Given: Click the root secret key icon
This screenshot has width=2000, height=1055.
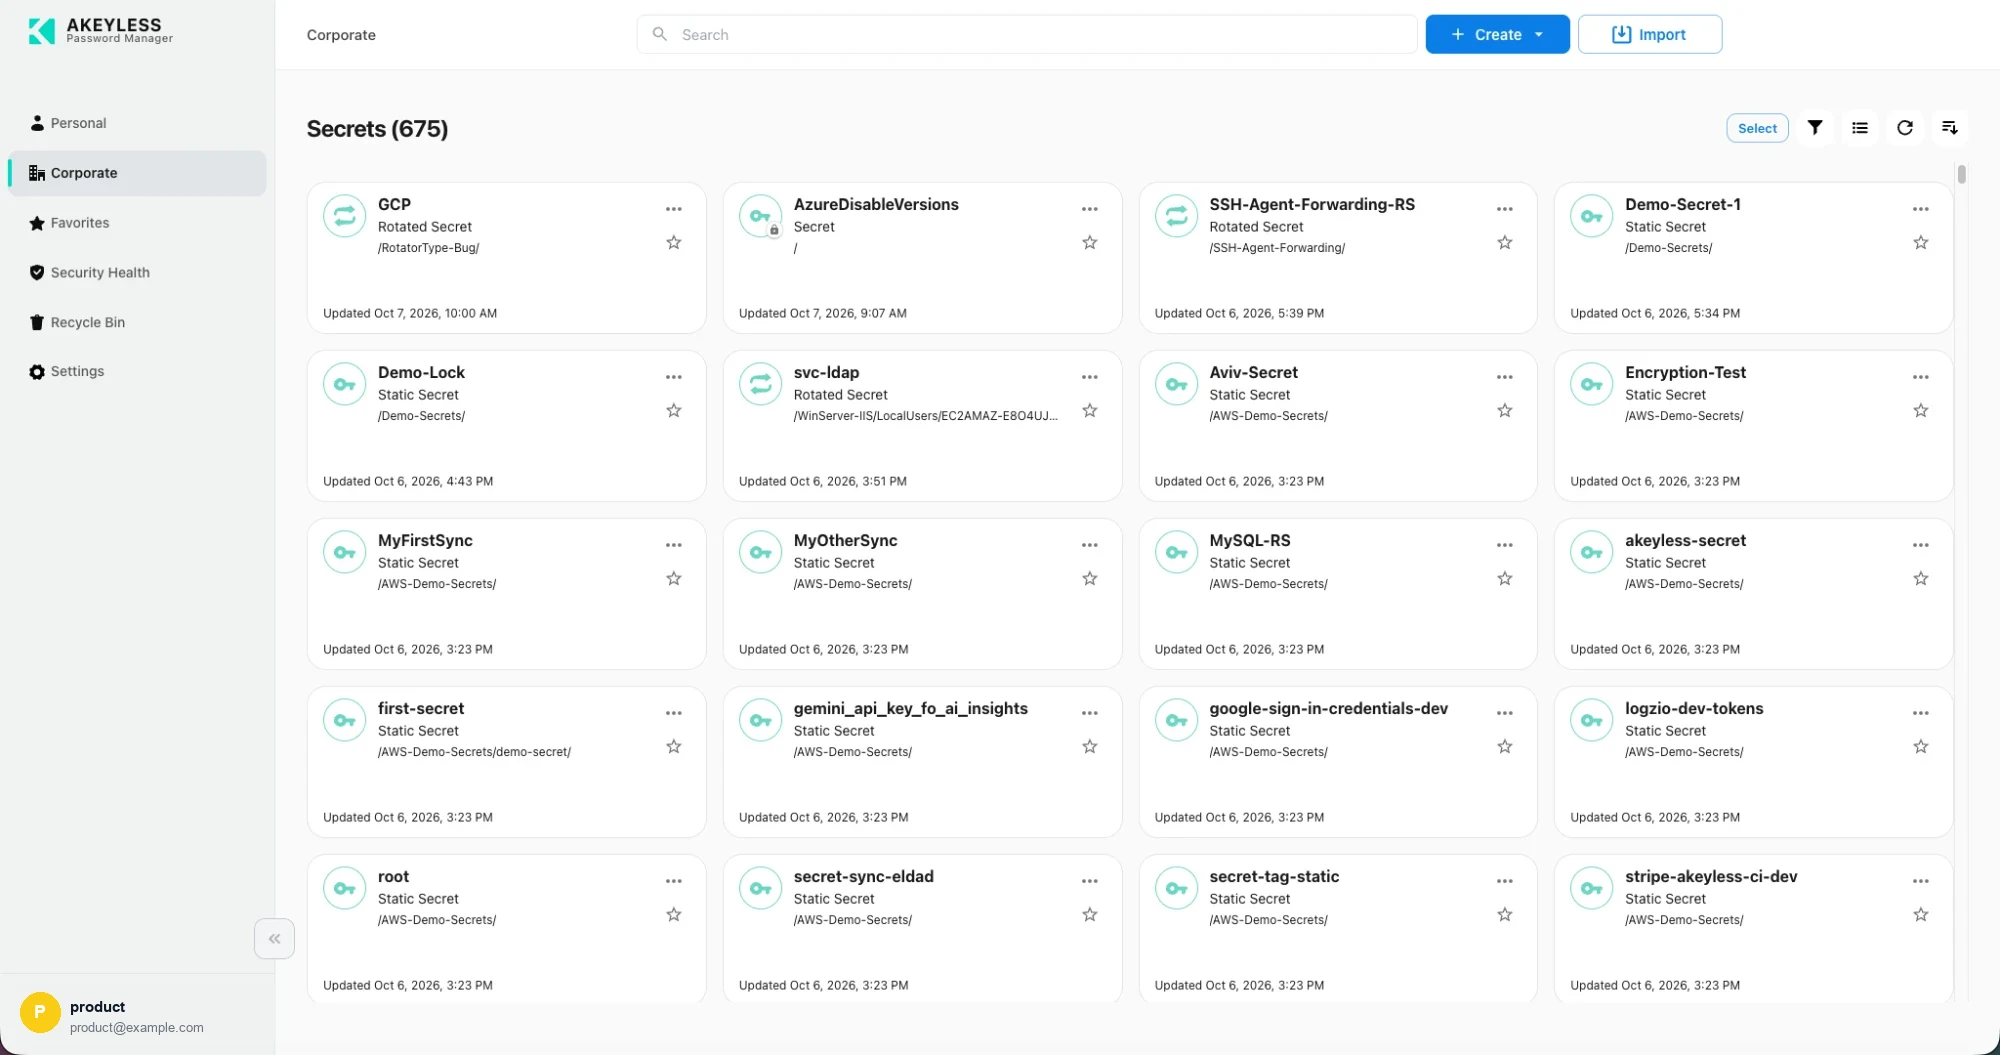Looking at the screenshot, I should [344, 888].
